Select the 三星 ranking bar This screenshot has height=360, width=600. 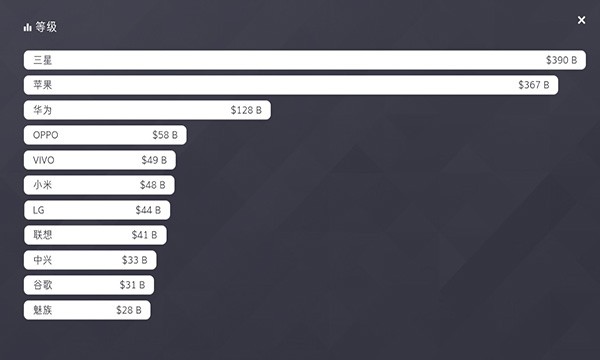pyautogui.click(x=305, y=60)
